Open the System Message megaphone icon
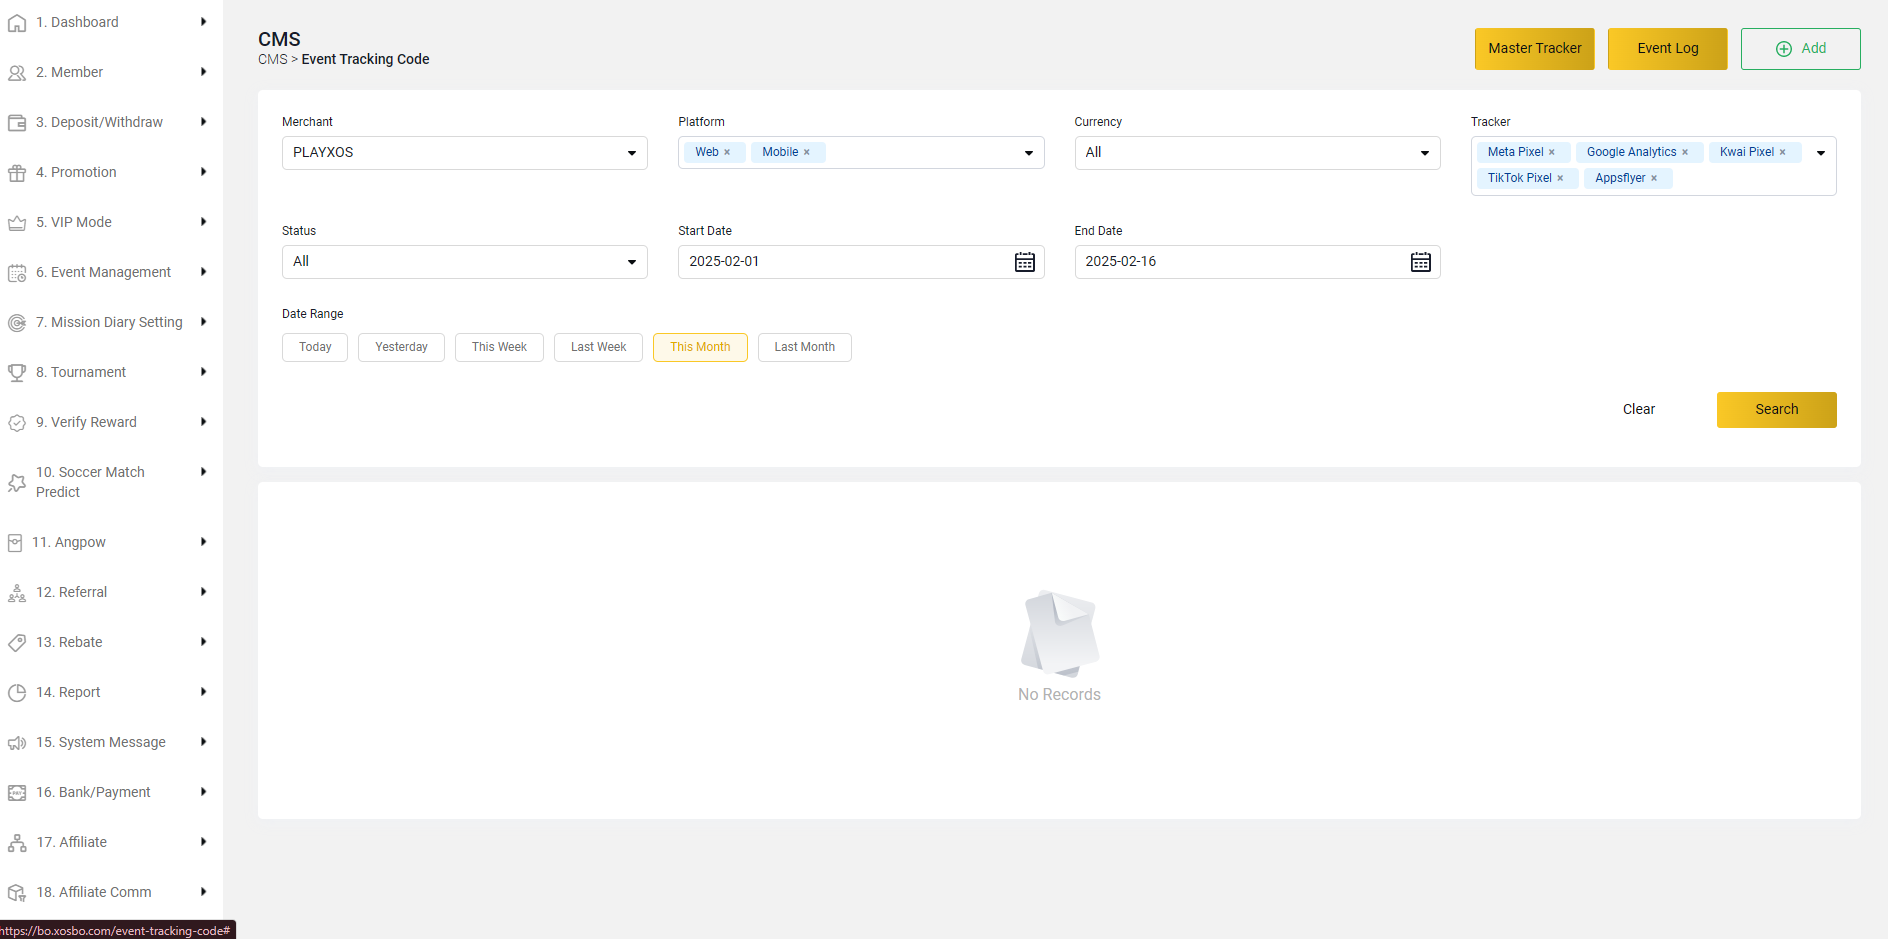1888x939 pixels. 17,741
